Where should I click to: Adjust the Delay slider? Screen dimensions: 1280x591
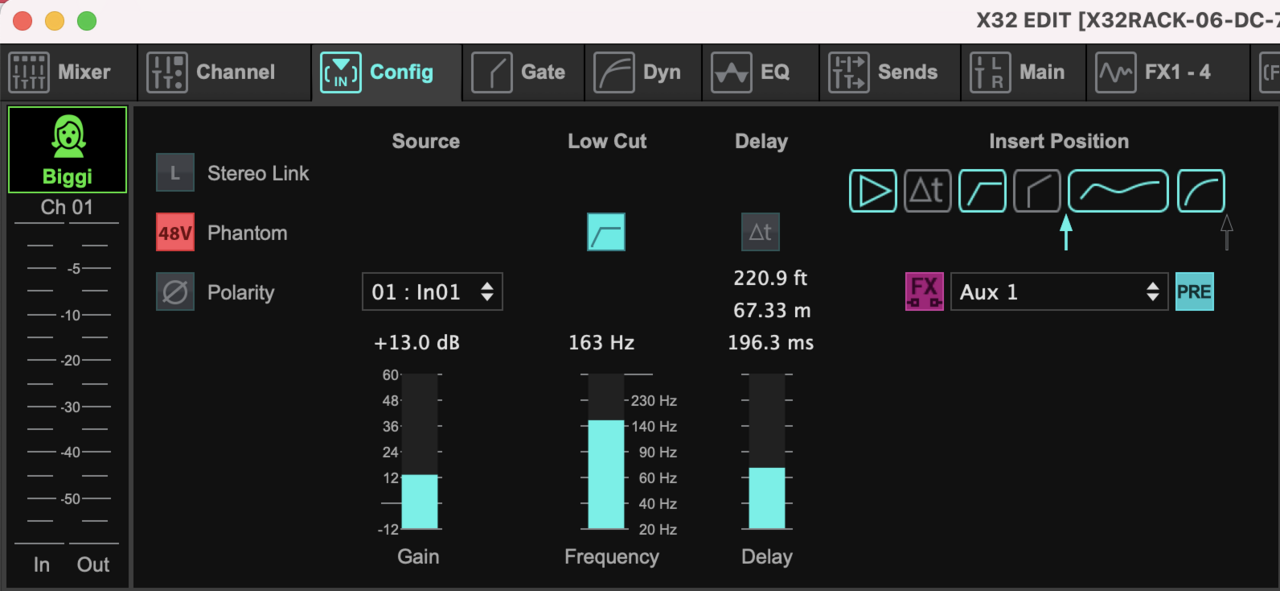767,451
